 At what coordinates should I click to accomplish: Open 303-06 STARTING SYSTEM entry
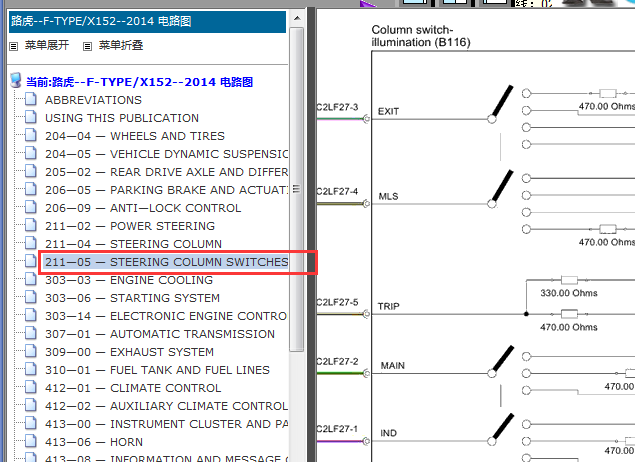point(132,298)
